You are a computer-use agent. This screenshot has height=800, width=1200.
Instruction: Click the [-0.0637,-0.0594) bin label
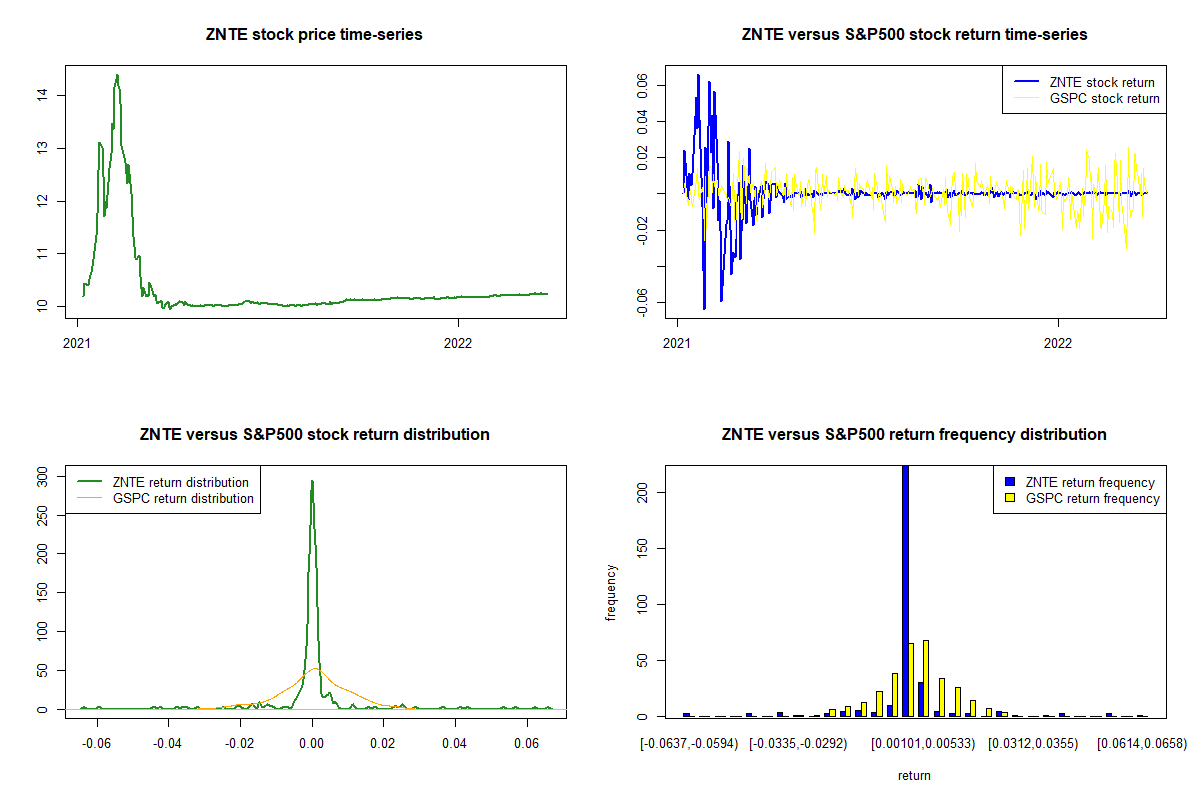(x=689, y=744)
